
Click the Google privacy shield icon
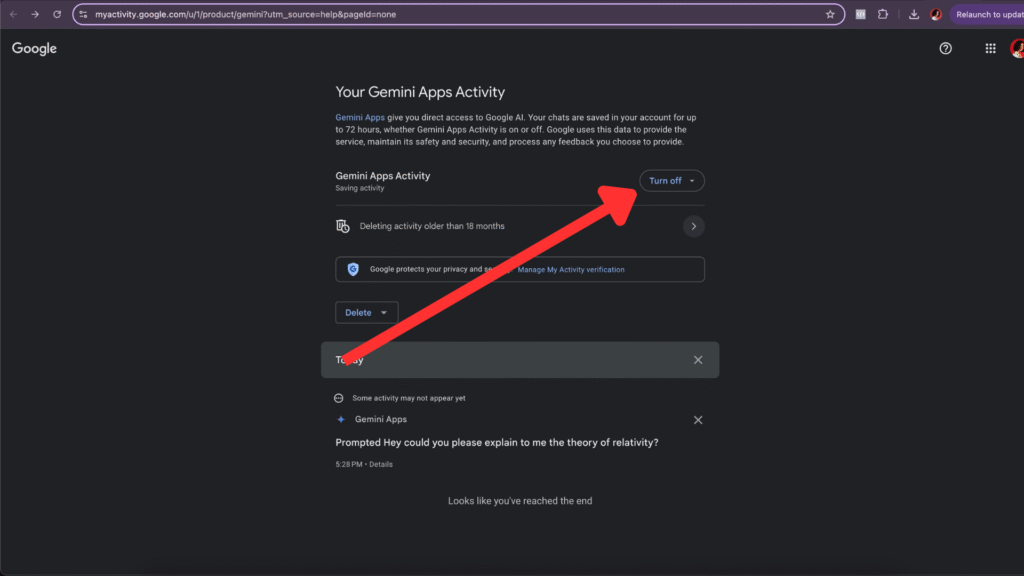(353, 269)
